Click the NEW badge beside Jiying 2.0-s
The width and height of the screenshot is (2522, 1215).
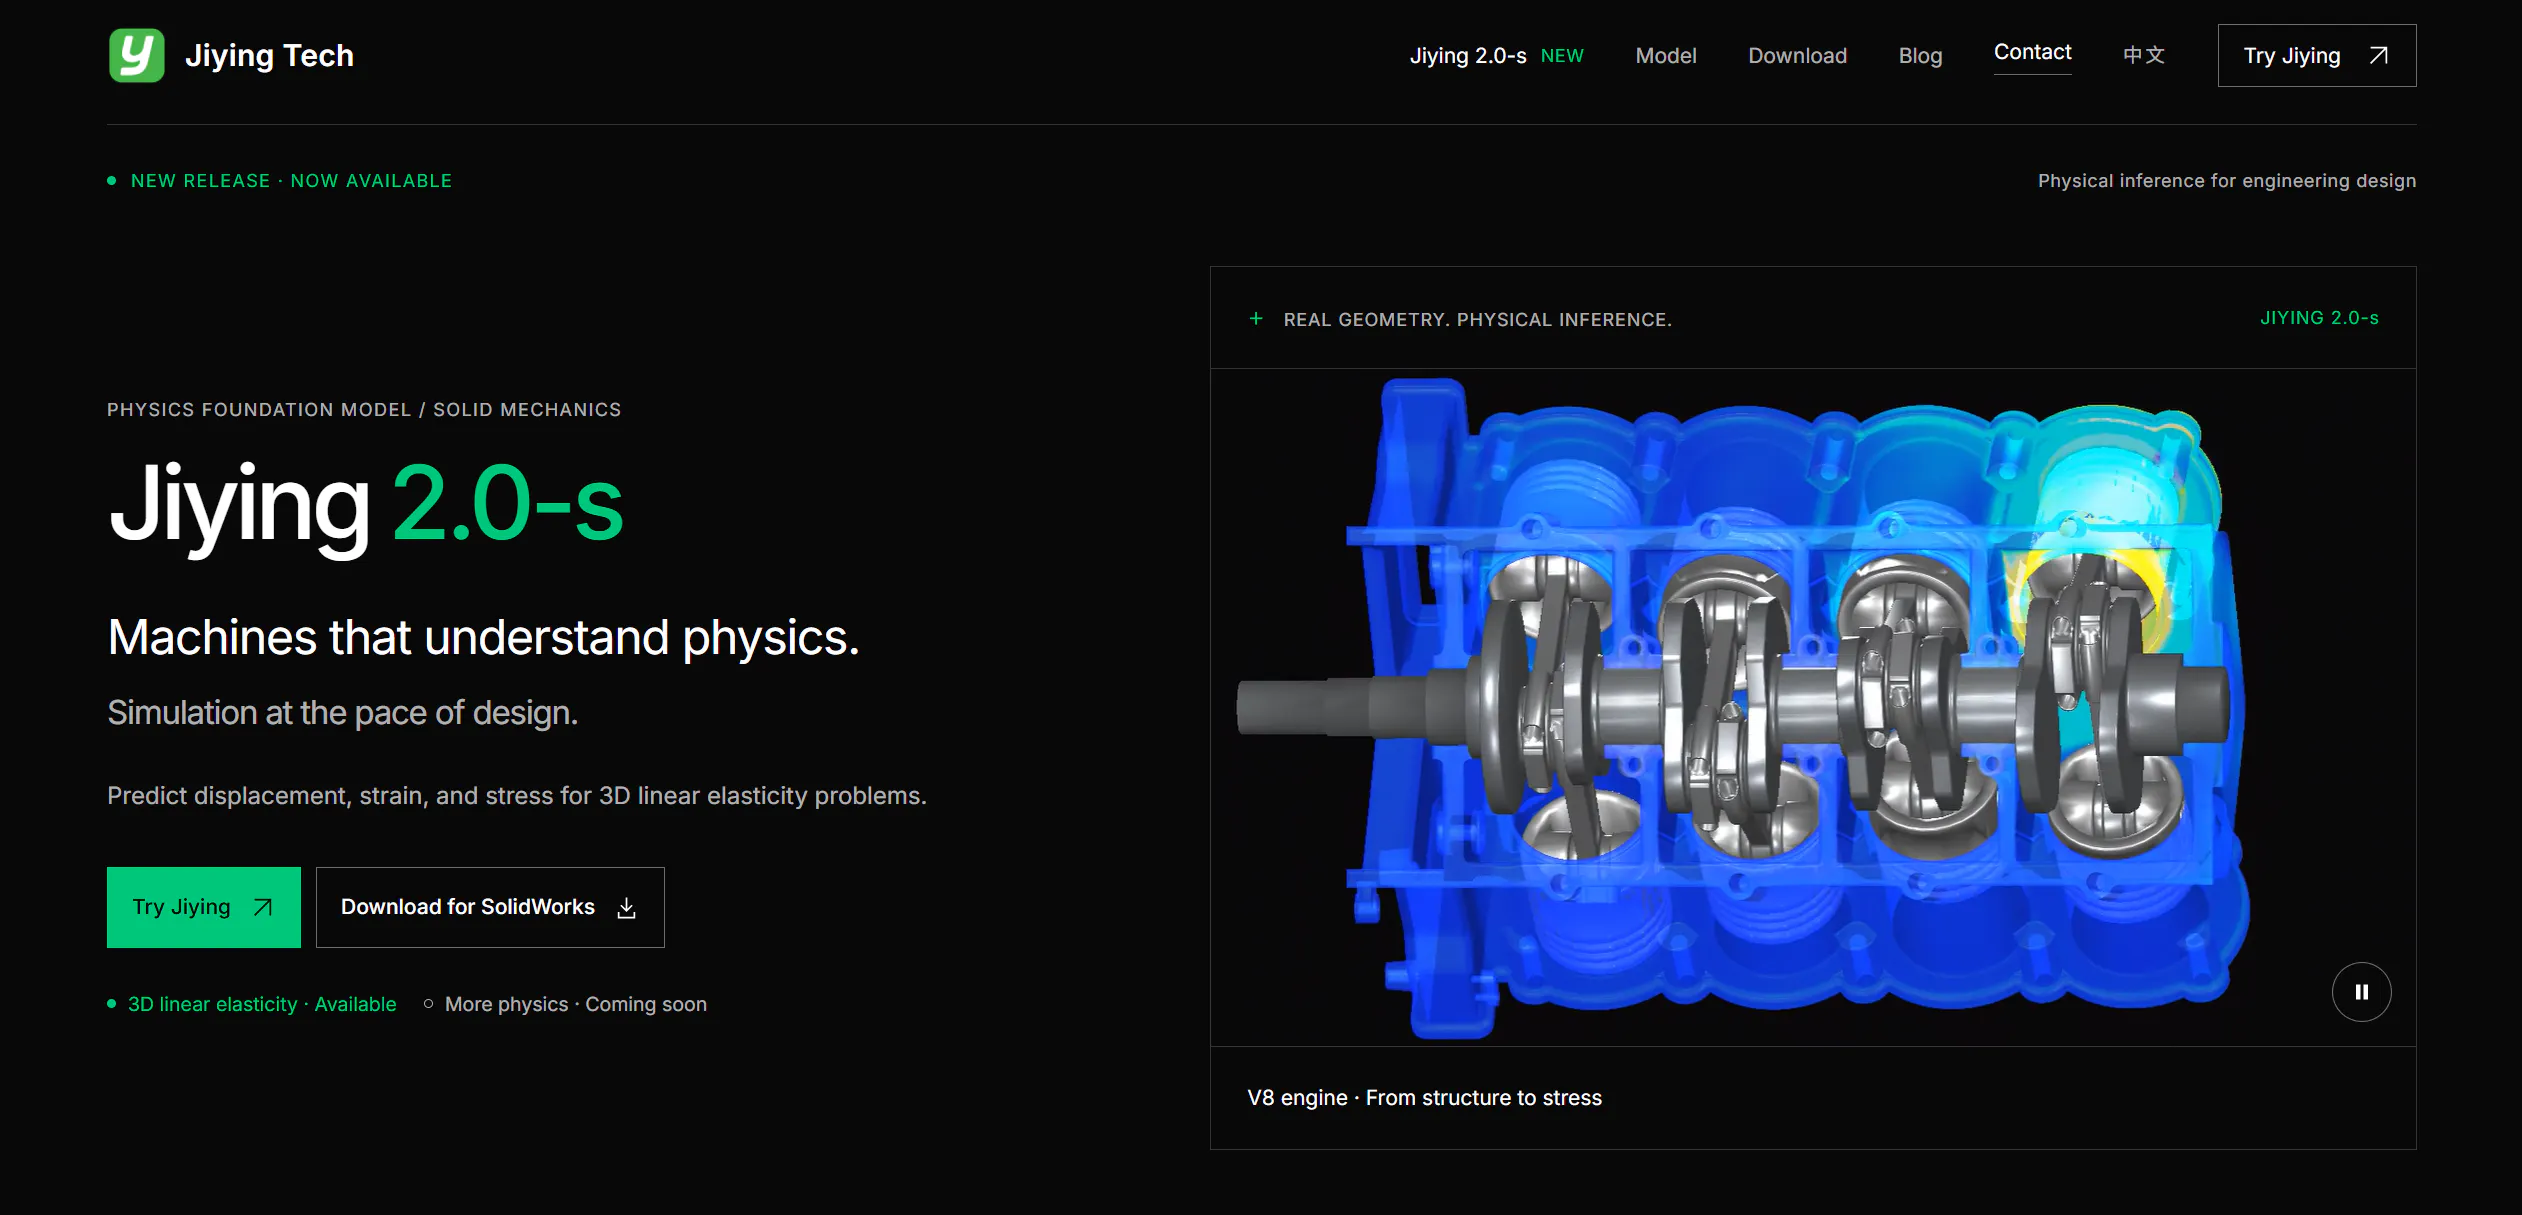point(1562,56)
